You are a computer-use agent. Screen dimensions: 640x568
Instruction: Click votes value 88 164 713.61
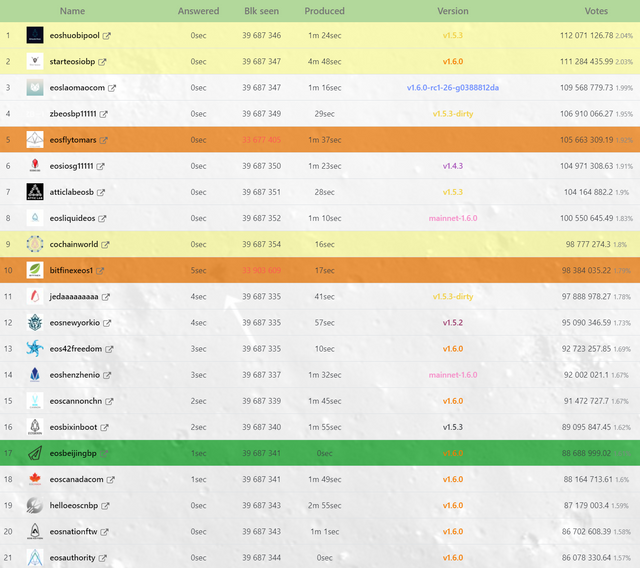pos(588,479)
